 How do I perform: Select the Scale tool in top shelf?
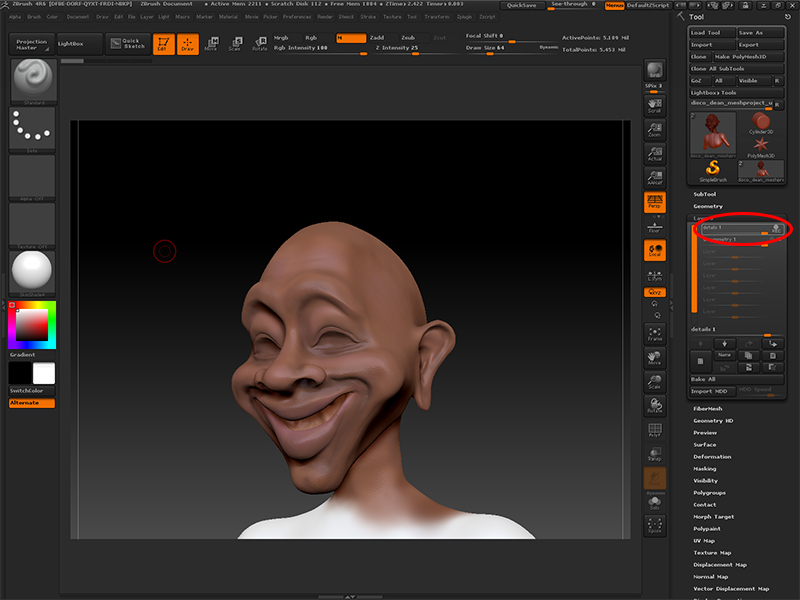[x=235, y=44]
